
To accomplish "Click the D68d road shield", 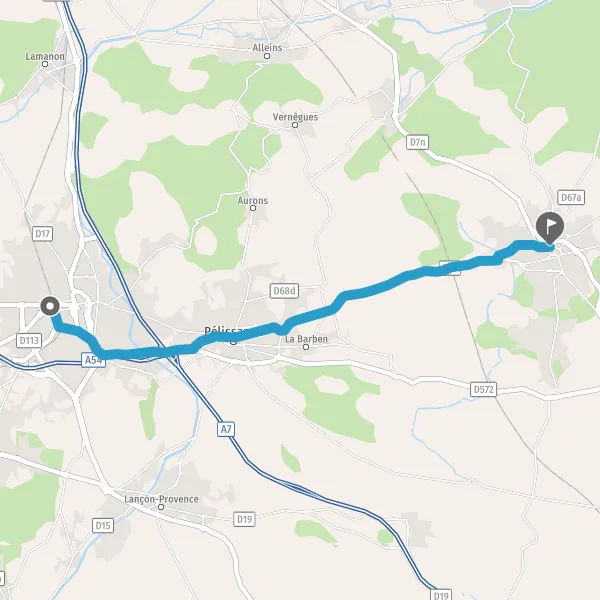I will pos(284,291).
